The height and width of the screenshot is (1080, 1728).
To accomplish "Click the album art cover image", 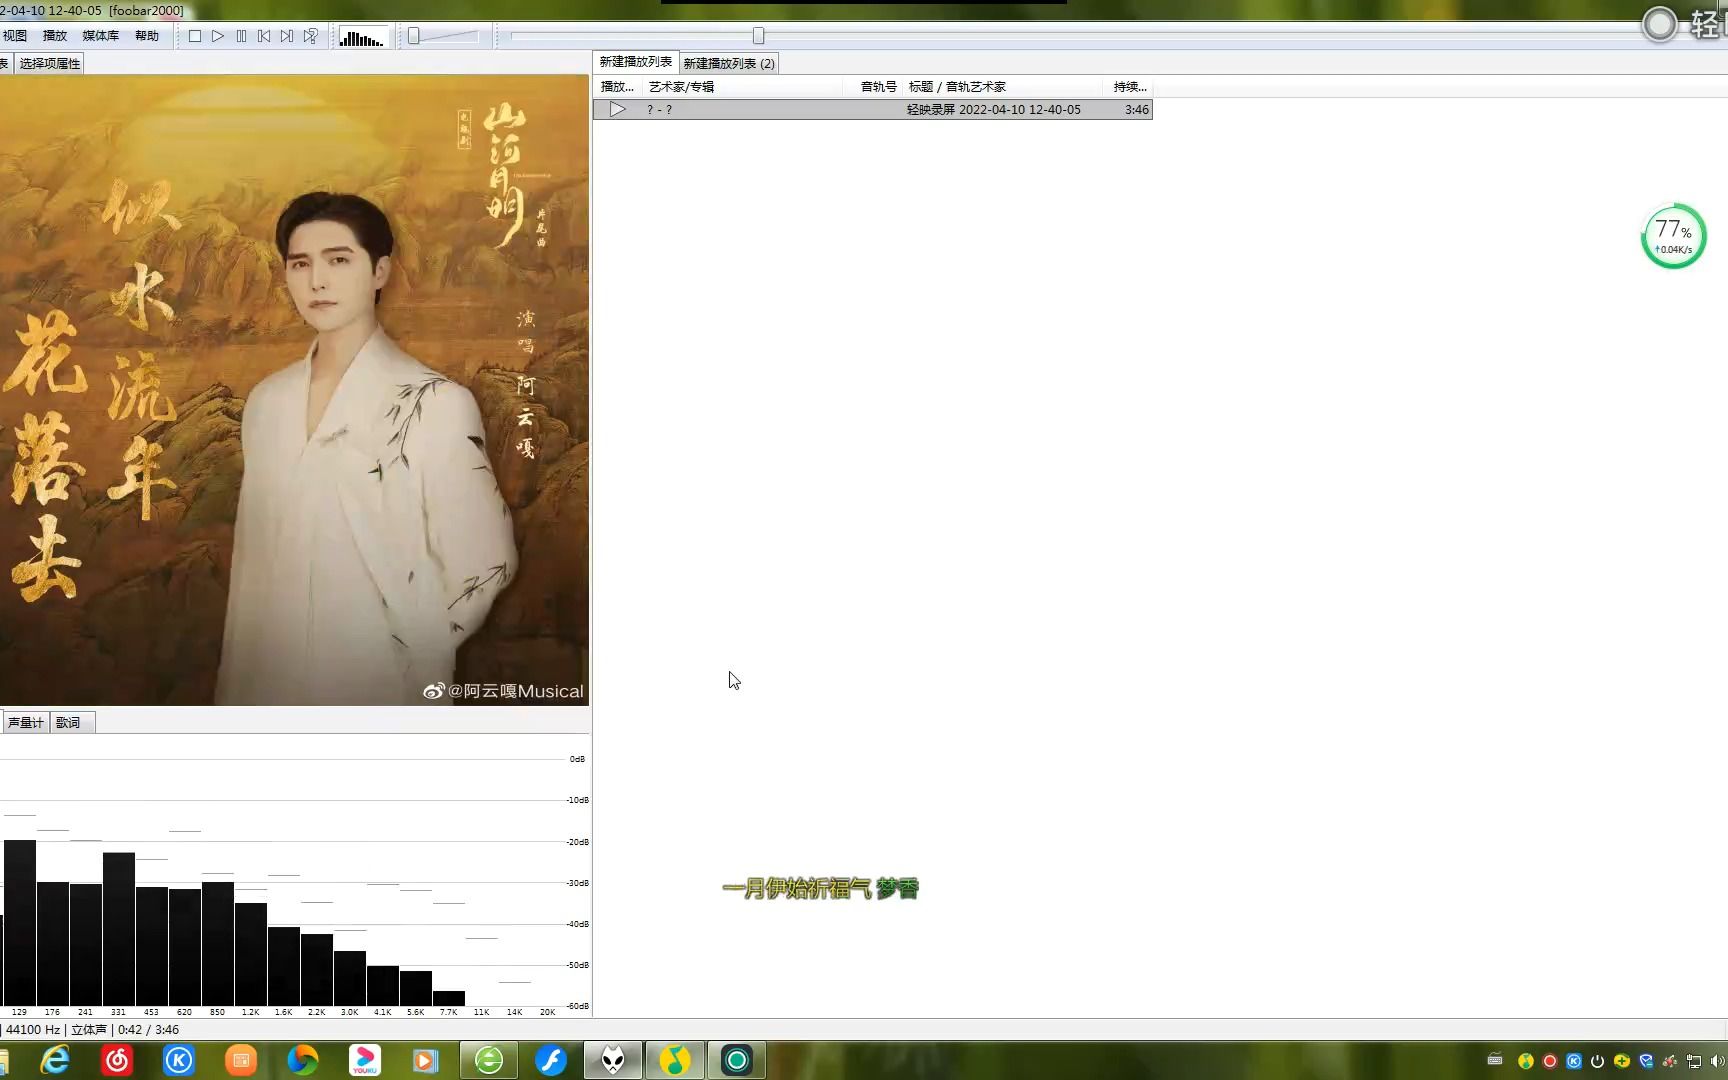I will coord(294,390).
